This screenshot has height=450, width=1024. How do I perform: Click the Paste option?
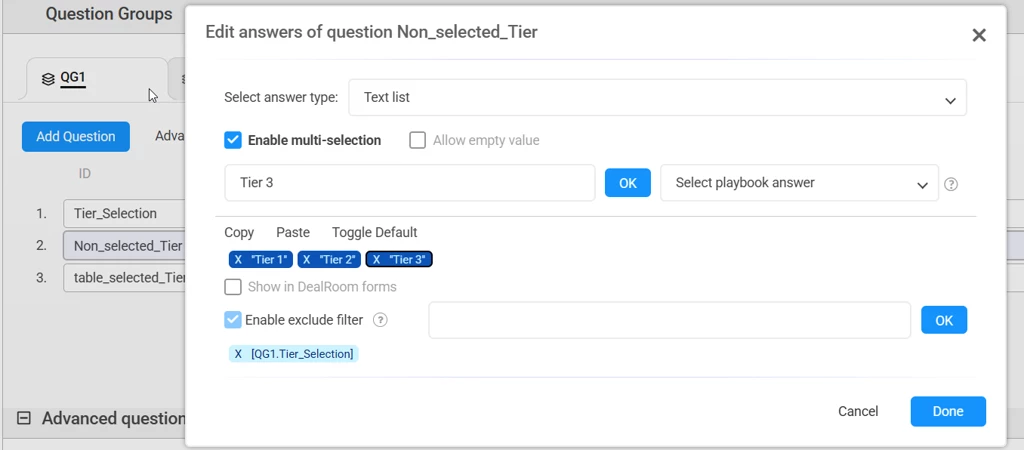point(293,232)
